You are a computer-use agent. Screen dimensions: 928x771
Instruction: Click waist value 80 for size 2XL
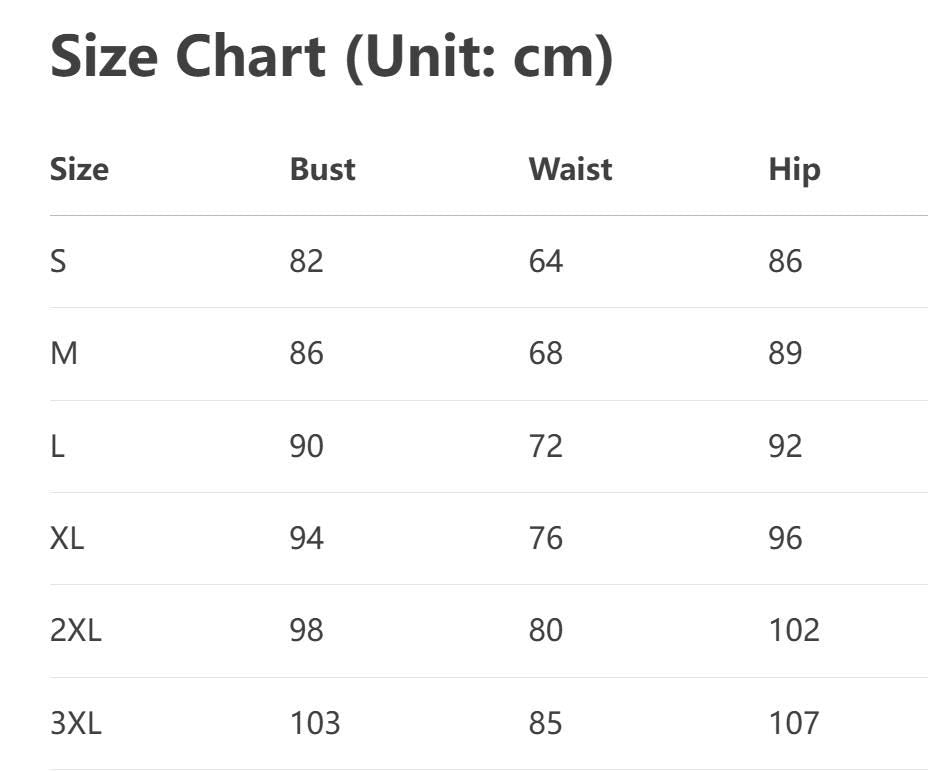pyautogui.click(x=546, y=630)
